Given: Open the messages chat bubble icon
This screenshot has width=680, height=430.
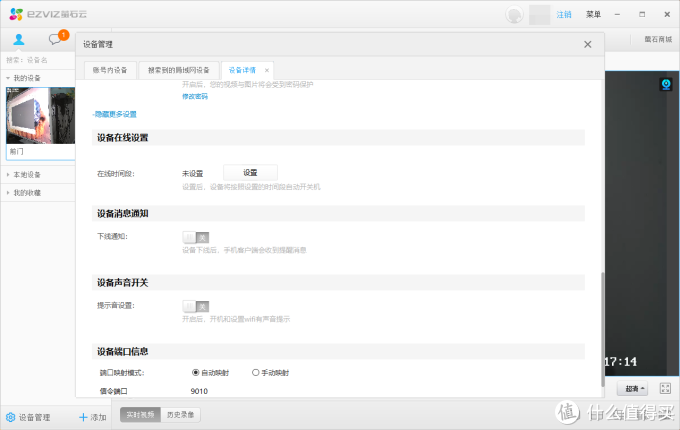Looking at the screenshot, I should coord(55,39).
